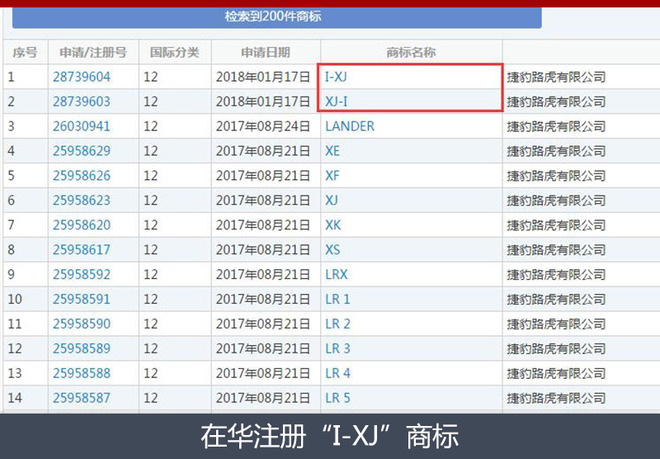Select application number 26030941
660x459 pixels.
click(82, 127)
